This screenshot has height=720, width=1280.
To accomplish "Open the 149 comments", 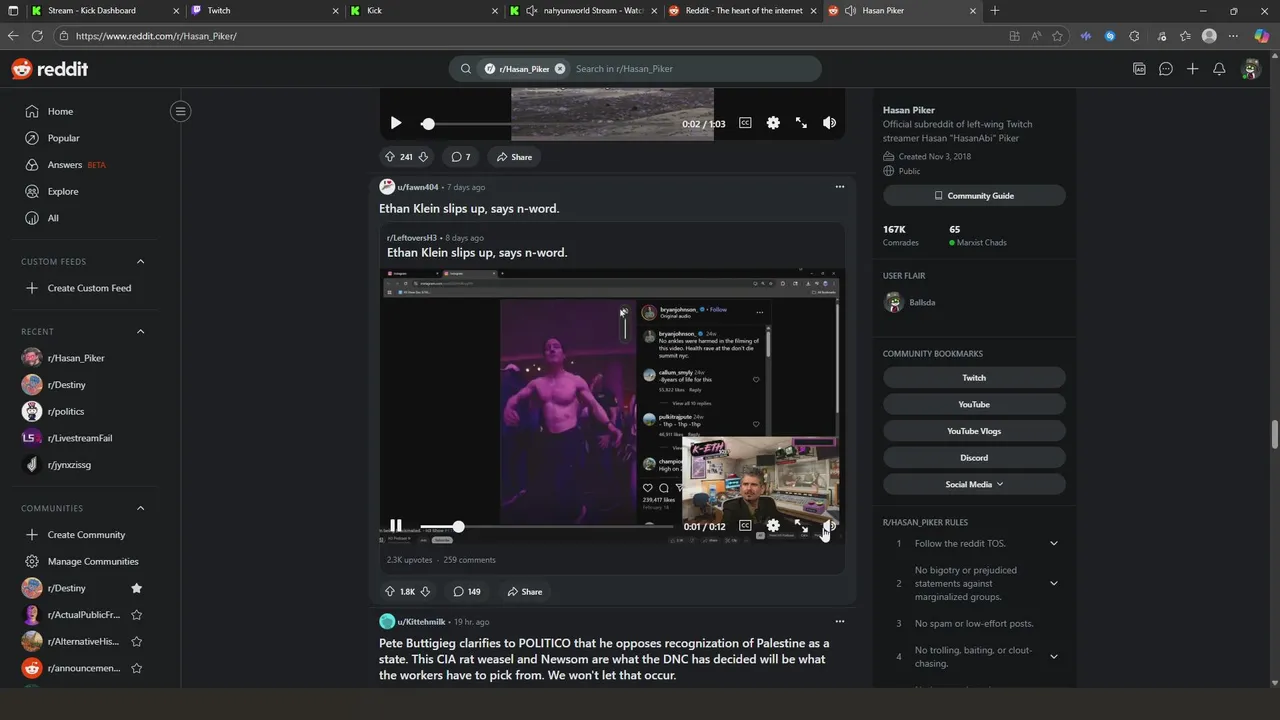I will point(467,592).
